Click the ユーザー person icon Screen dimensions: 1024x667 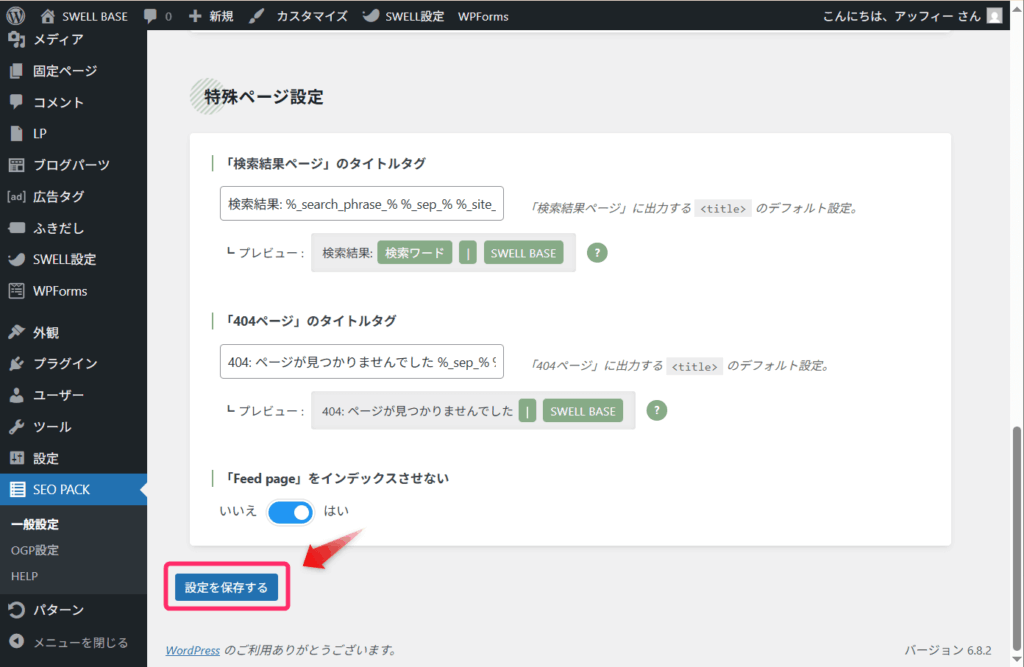pyautogui.click(x=16, y=395)
